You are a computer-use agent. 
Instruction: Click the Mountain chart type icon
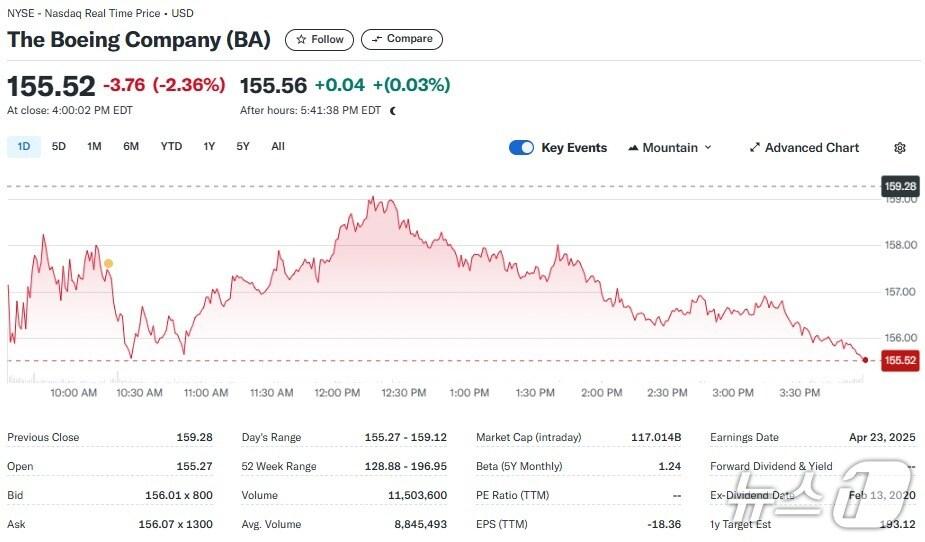(633, 148)
